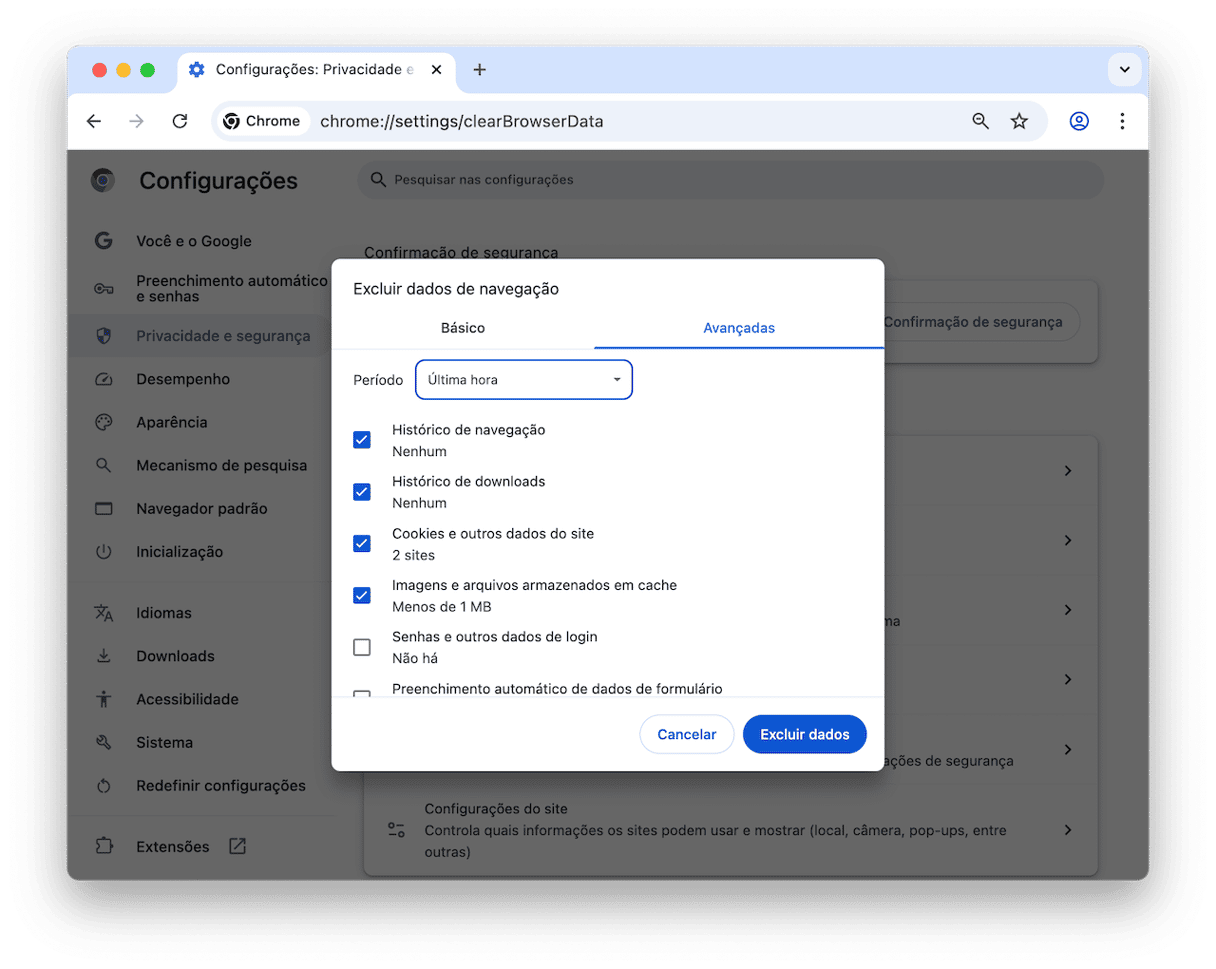Uncheck Histórico de navegação checkbox
This screenshot has width=1216, height=969.
point(362,440)
